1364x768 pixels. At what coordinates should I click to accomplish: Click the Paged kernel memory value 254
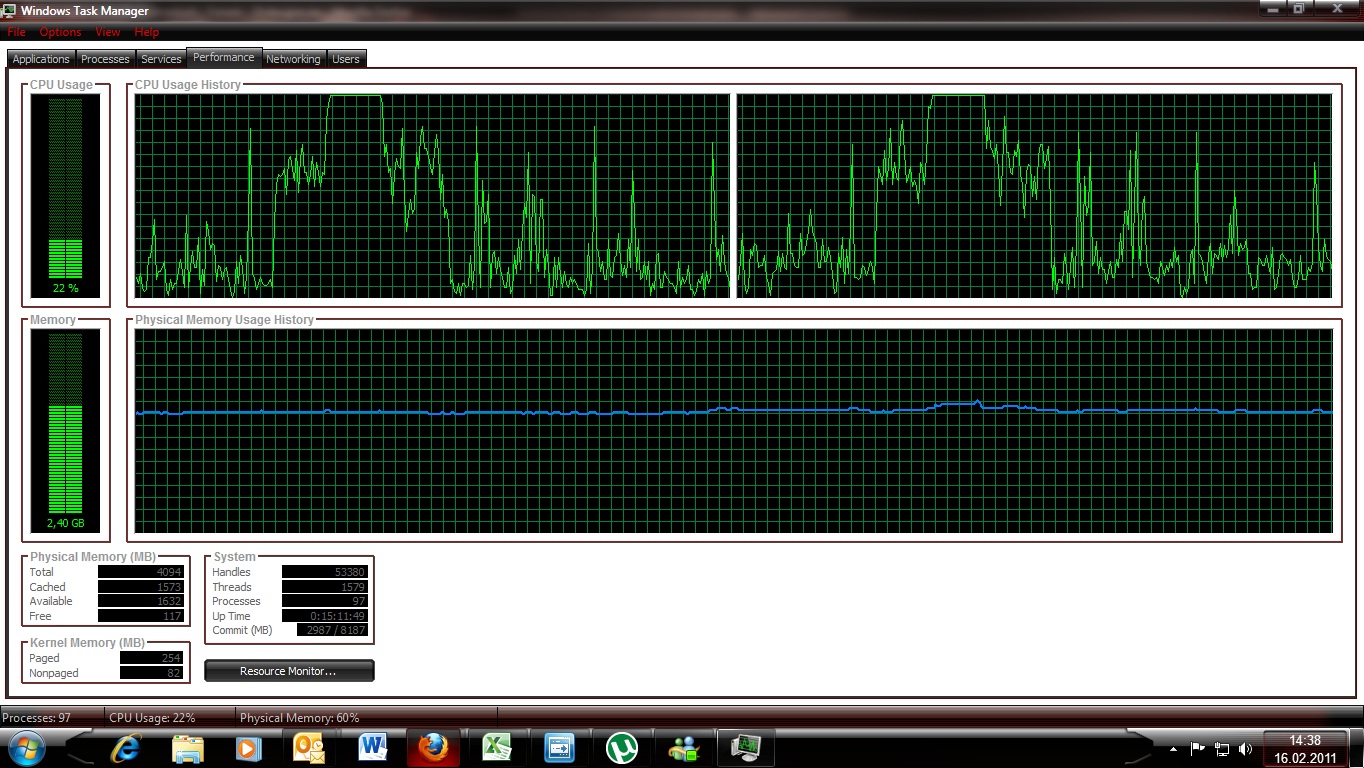pos(152,658)
